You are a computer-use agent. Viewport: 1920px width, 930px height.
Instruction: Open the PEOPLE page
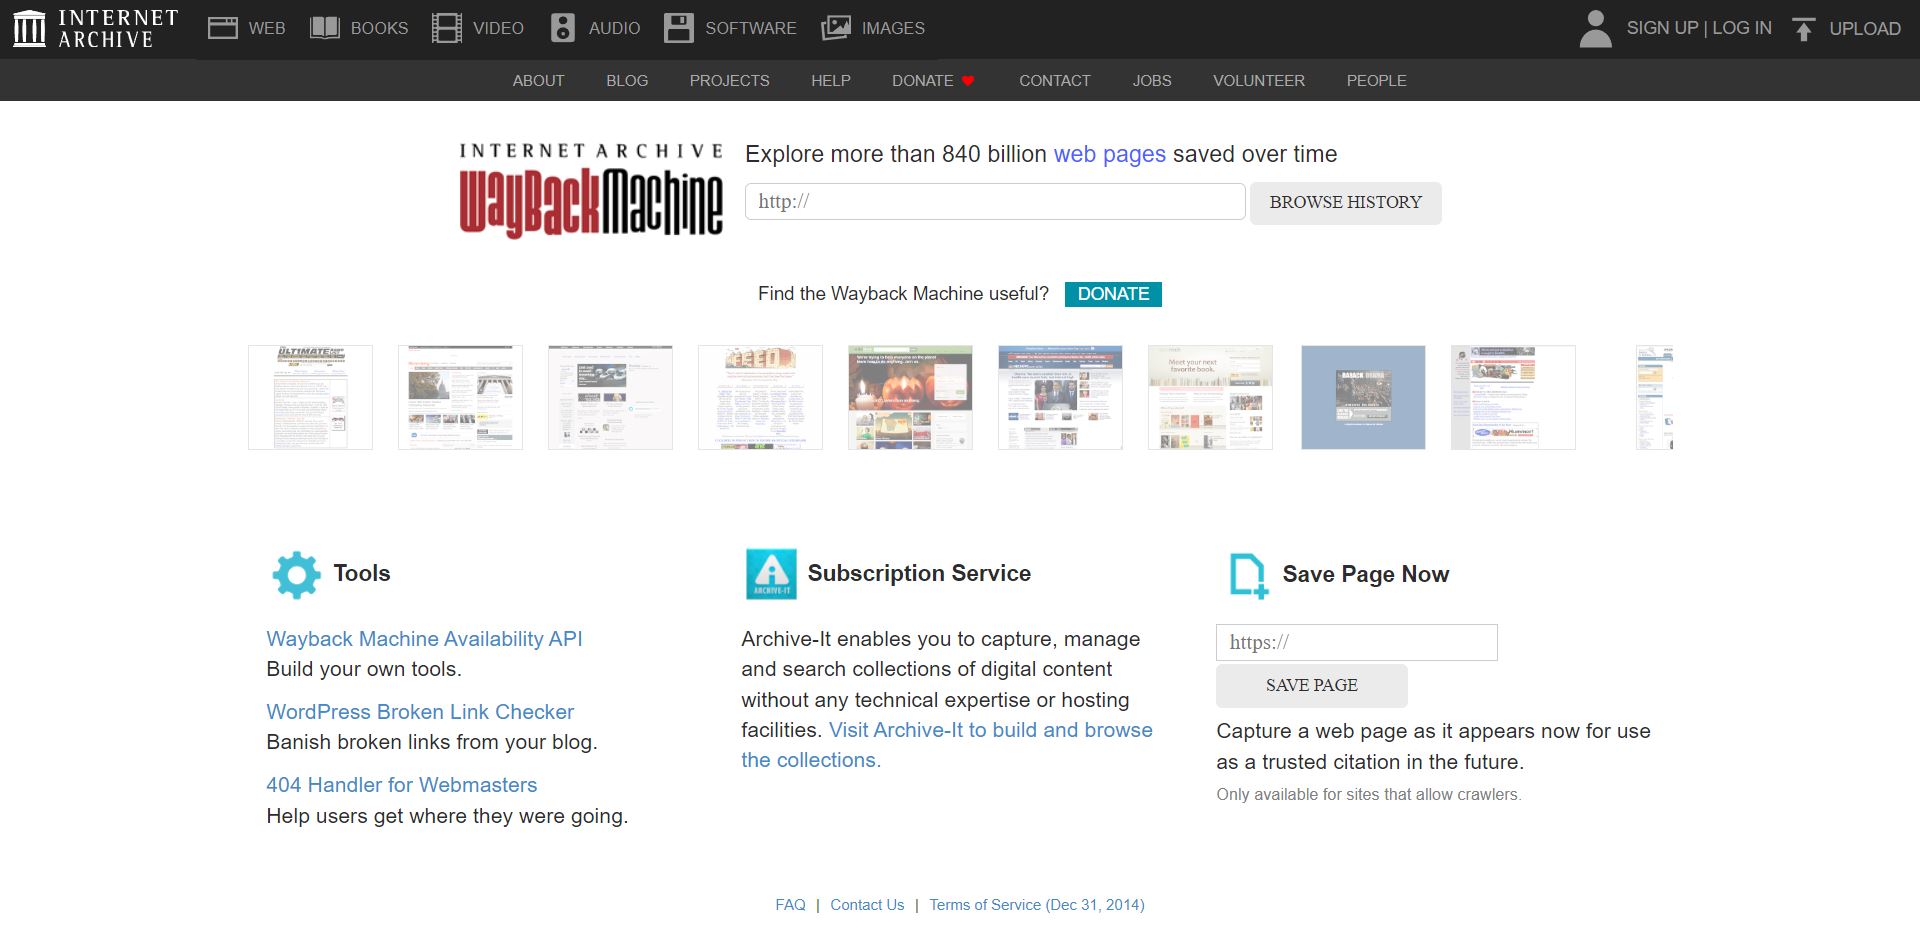click(x=1376, y=81)
